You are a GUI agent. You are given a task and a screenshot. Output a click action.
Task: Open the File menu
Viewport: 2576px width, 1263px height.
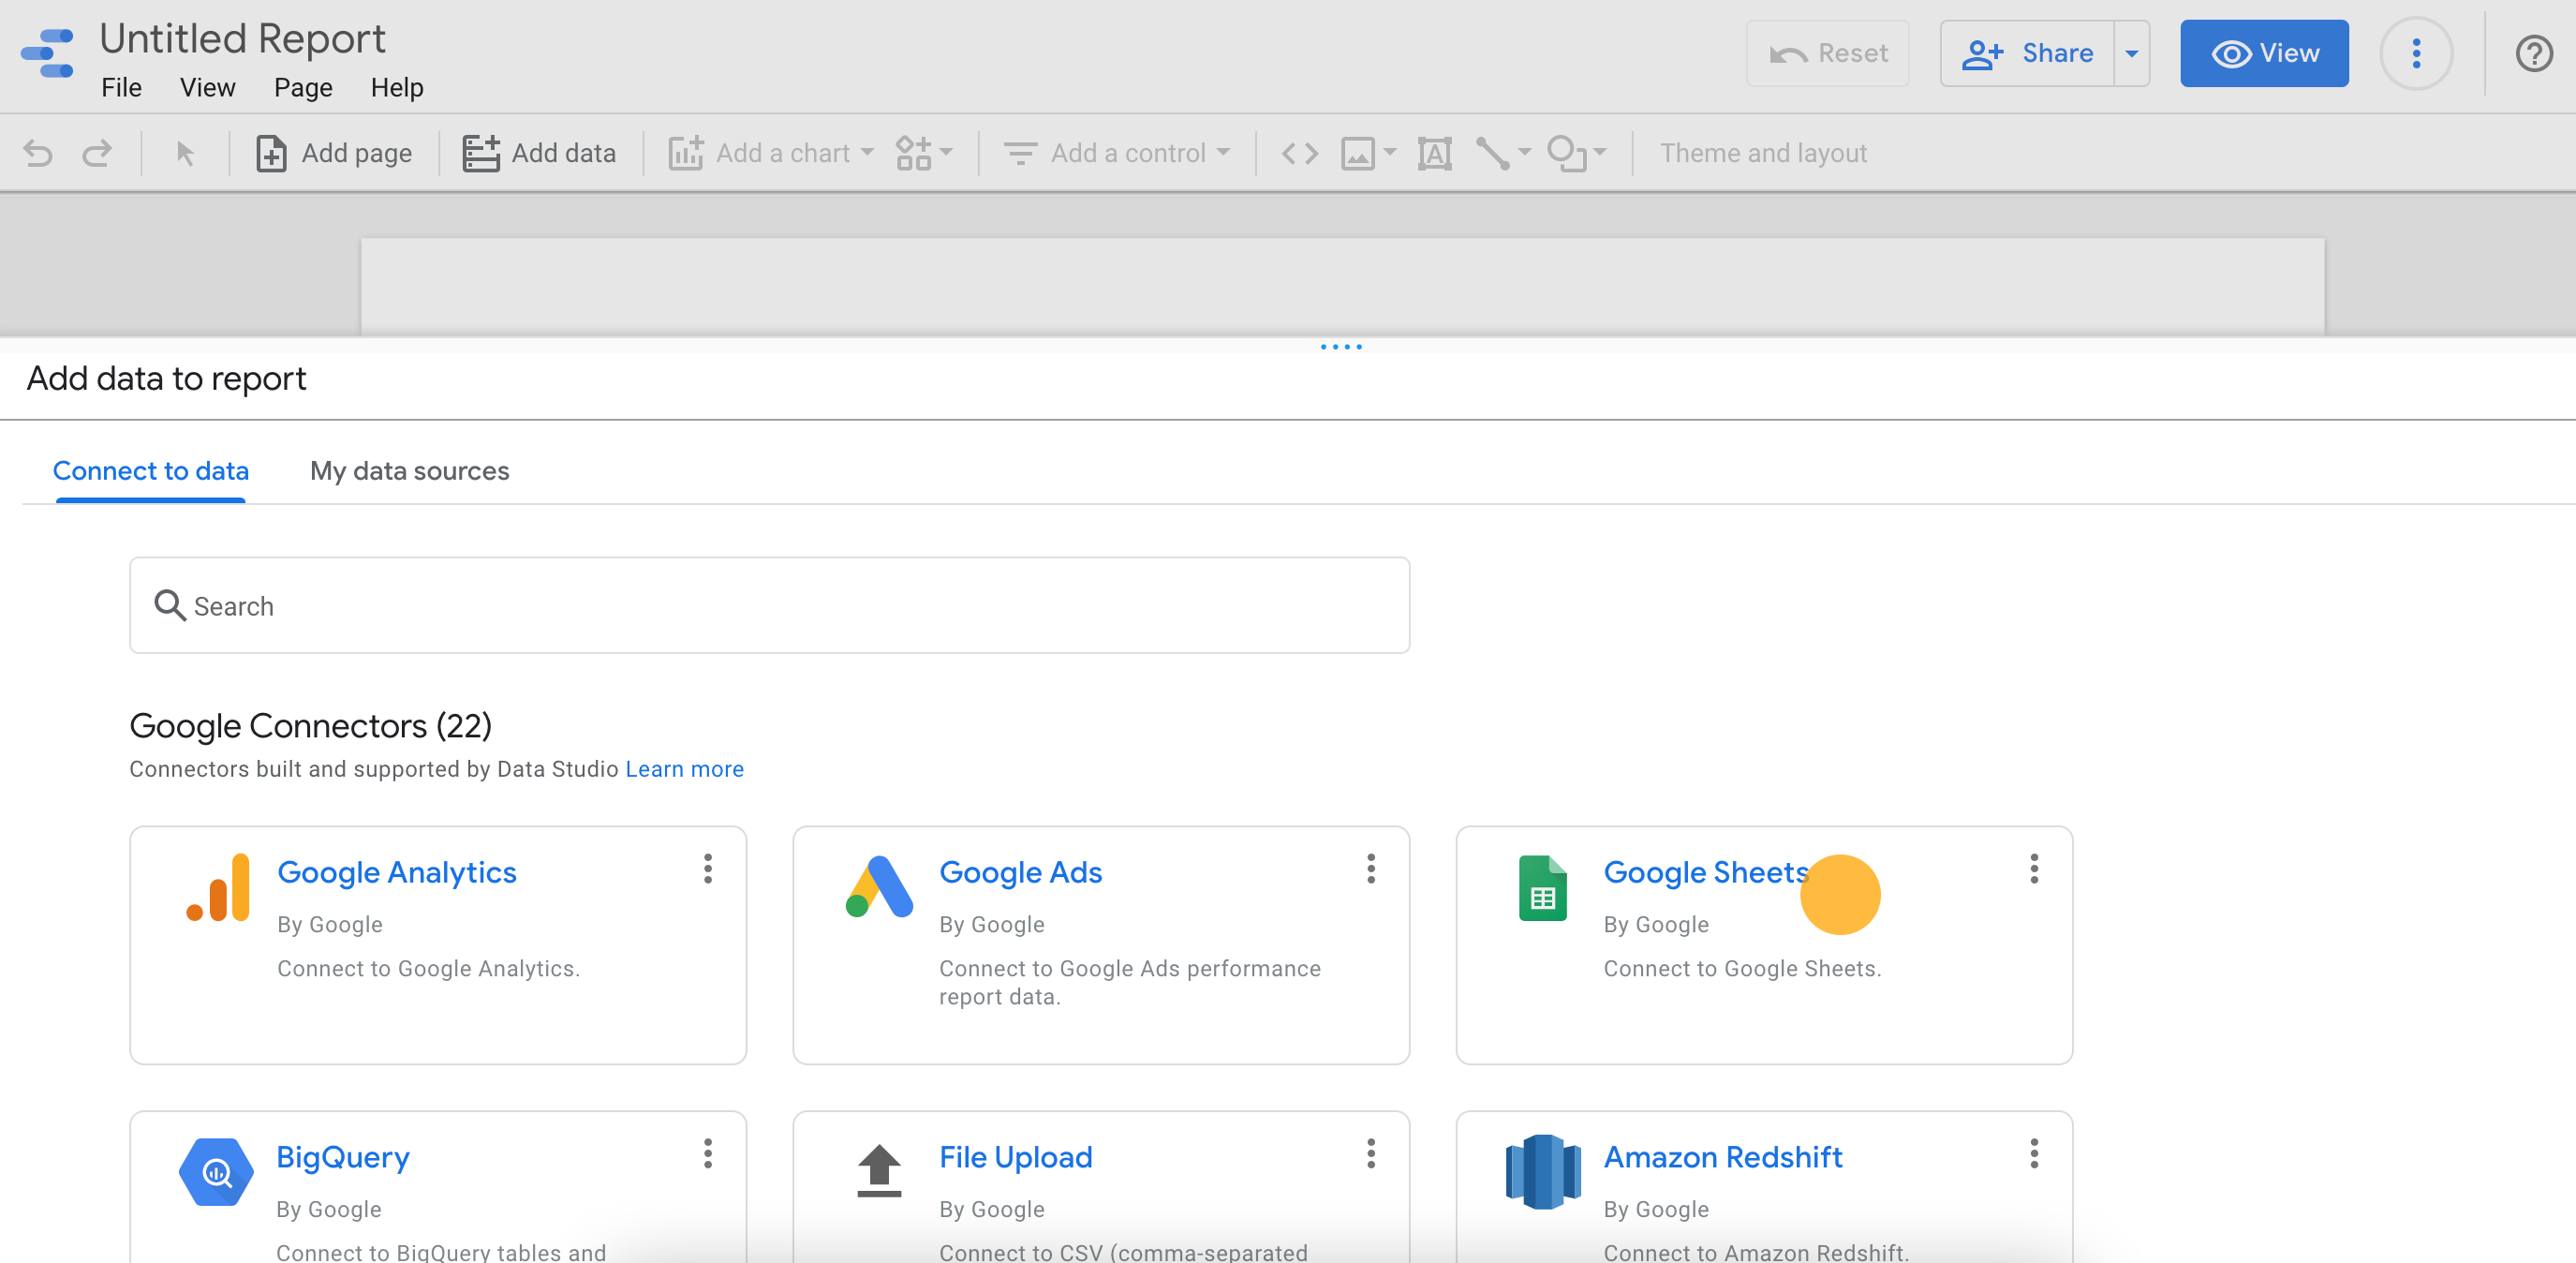[121, 88]
